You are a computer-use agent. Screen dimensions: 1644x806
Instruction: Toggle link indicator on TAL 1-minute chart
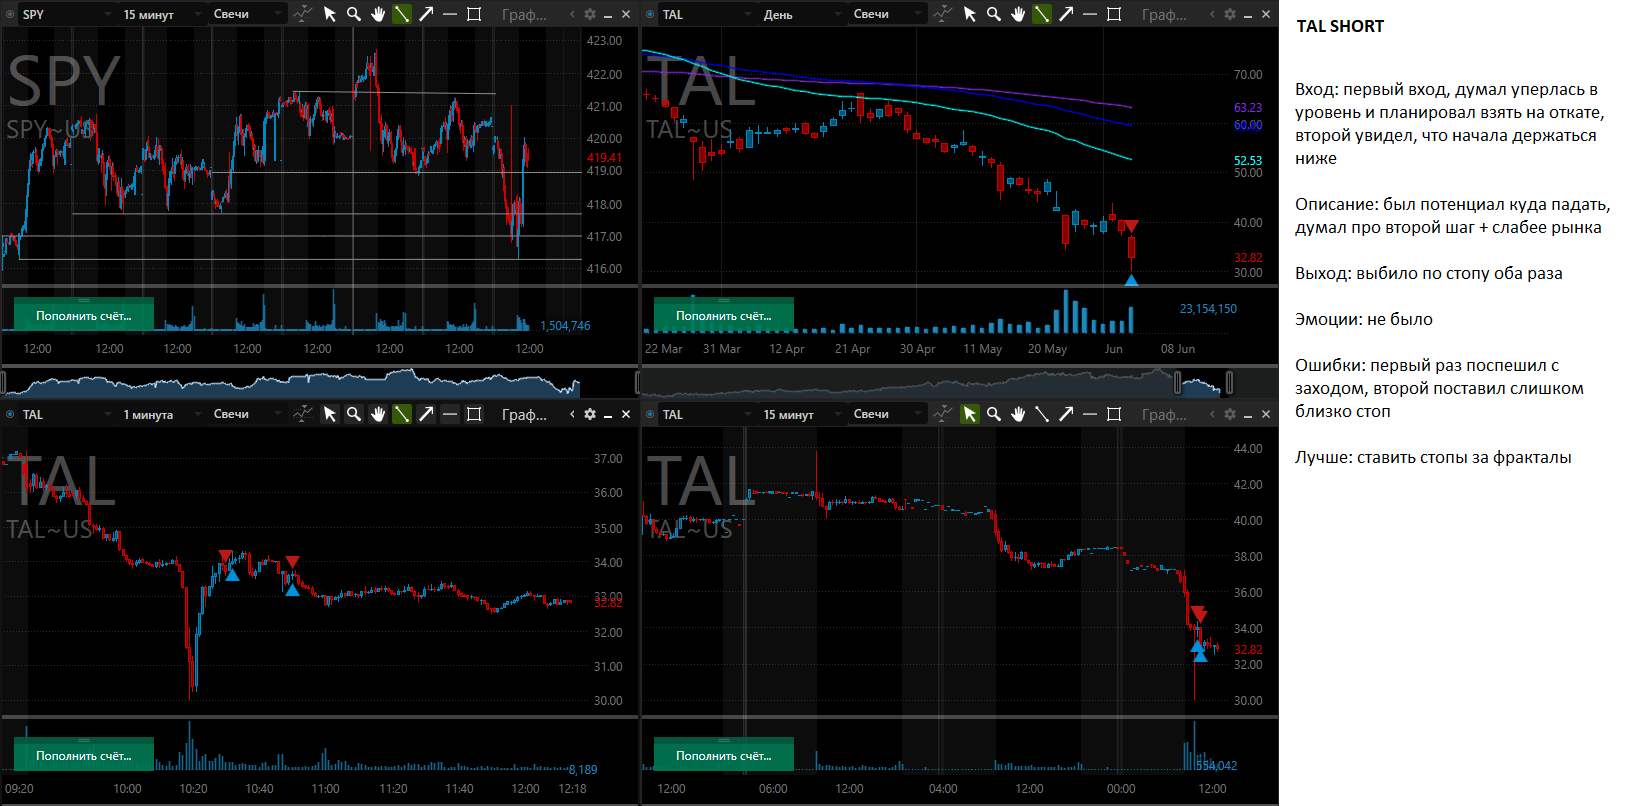click(10, 414)
